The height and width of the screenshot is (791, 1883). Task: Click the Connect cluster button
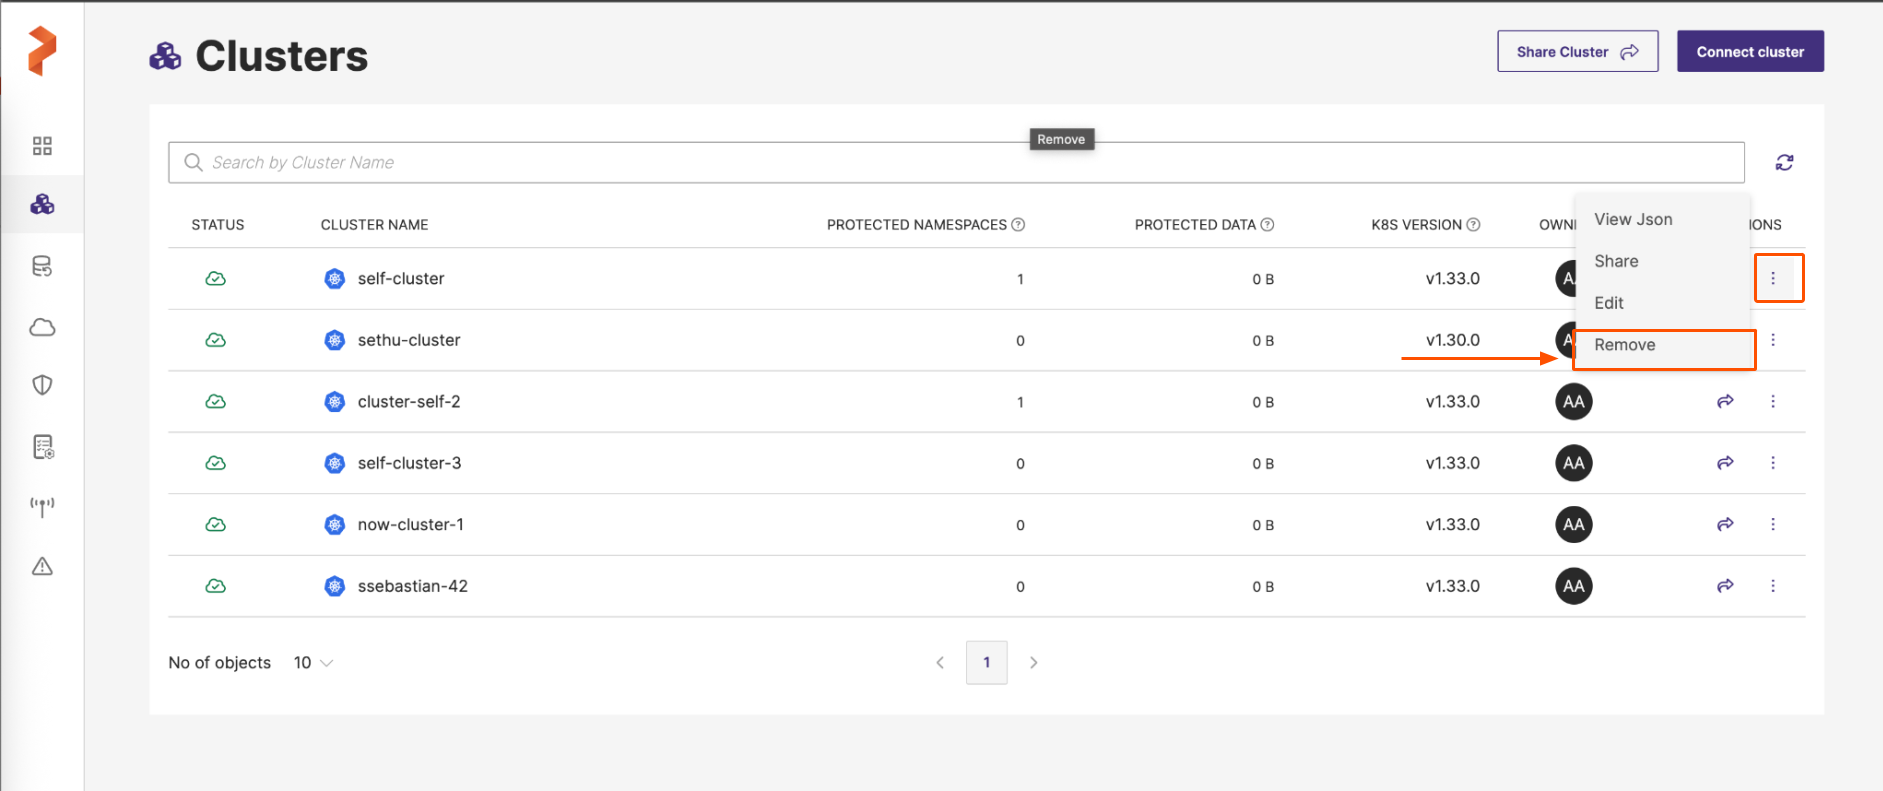point(1750,52)
